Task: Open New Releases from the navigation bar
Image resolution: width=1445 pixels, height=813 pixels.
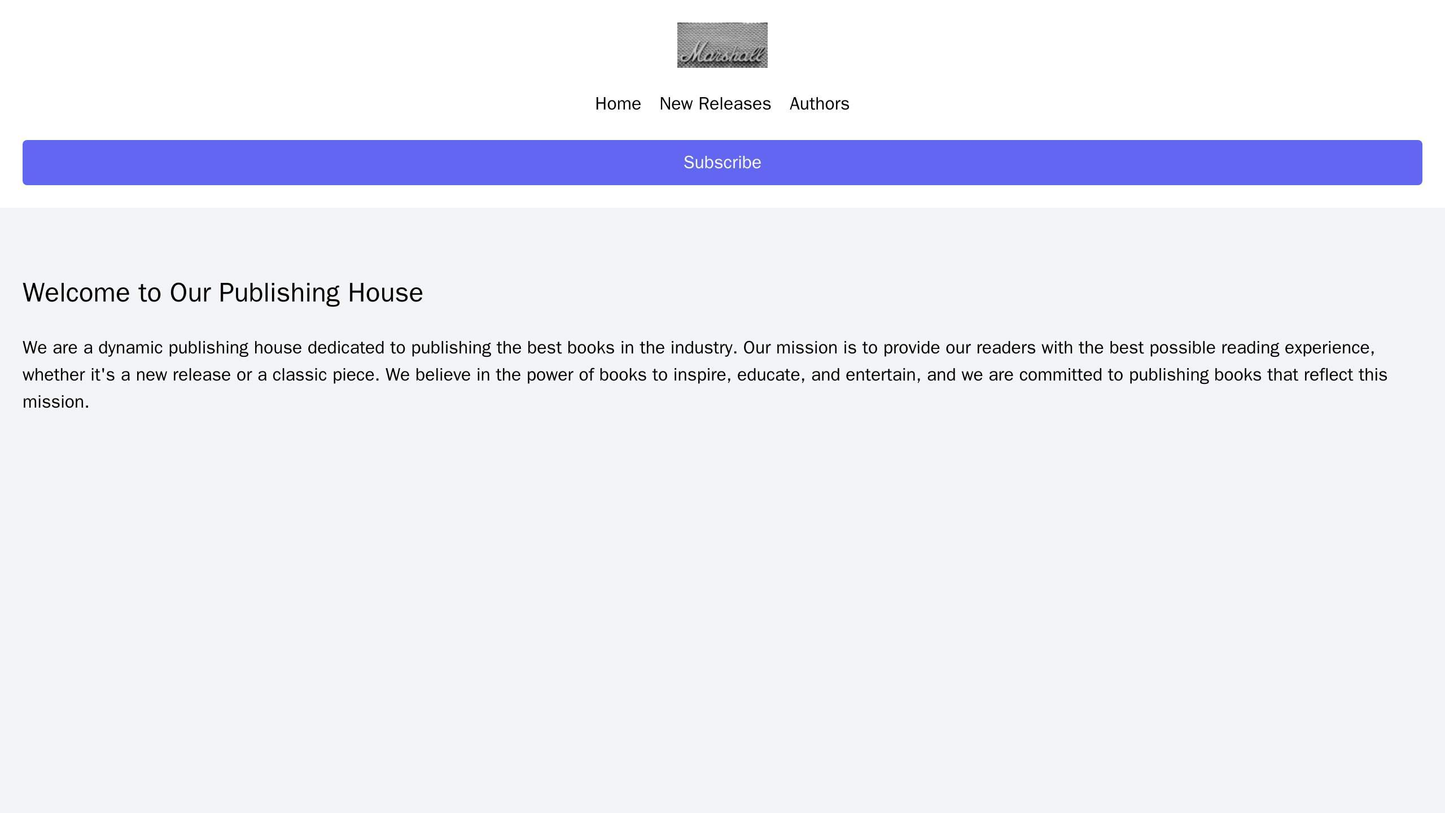Action: pyautogui.click(x=716, y=102)
